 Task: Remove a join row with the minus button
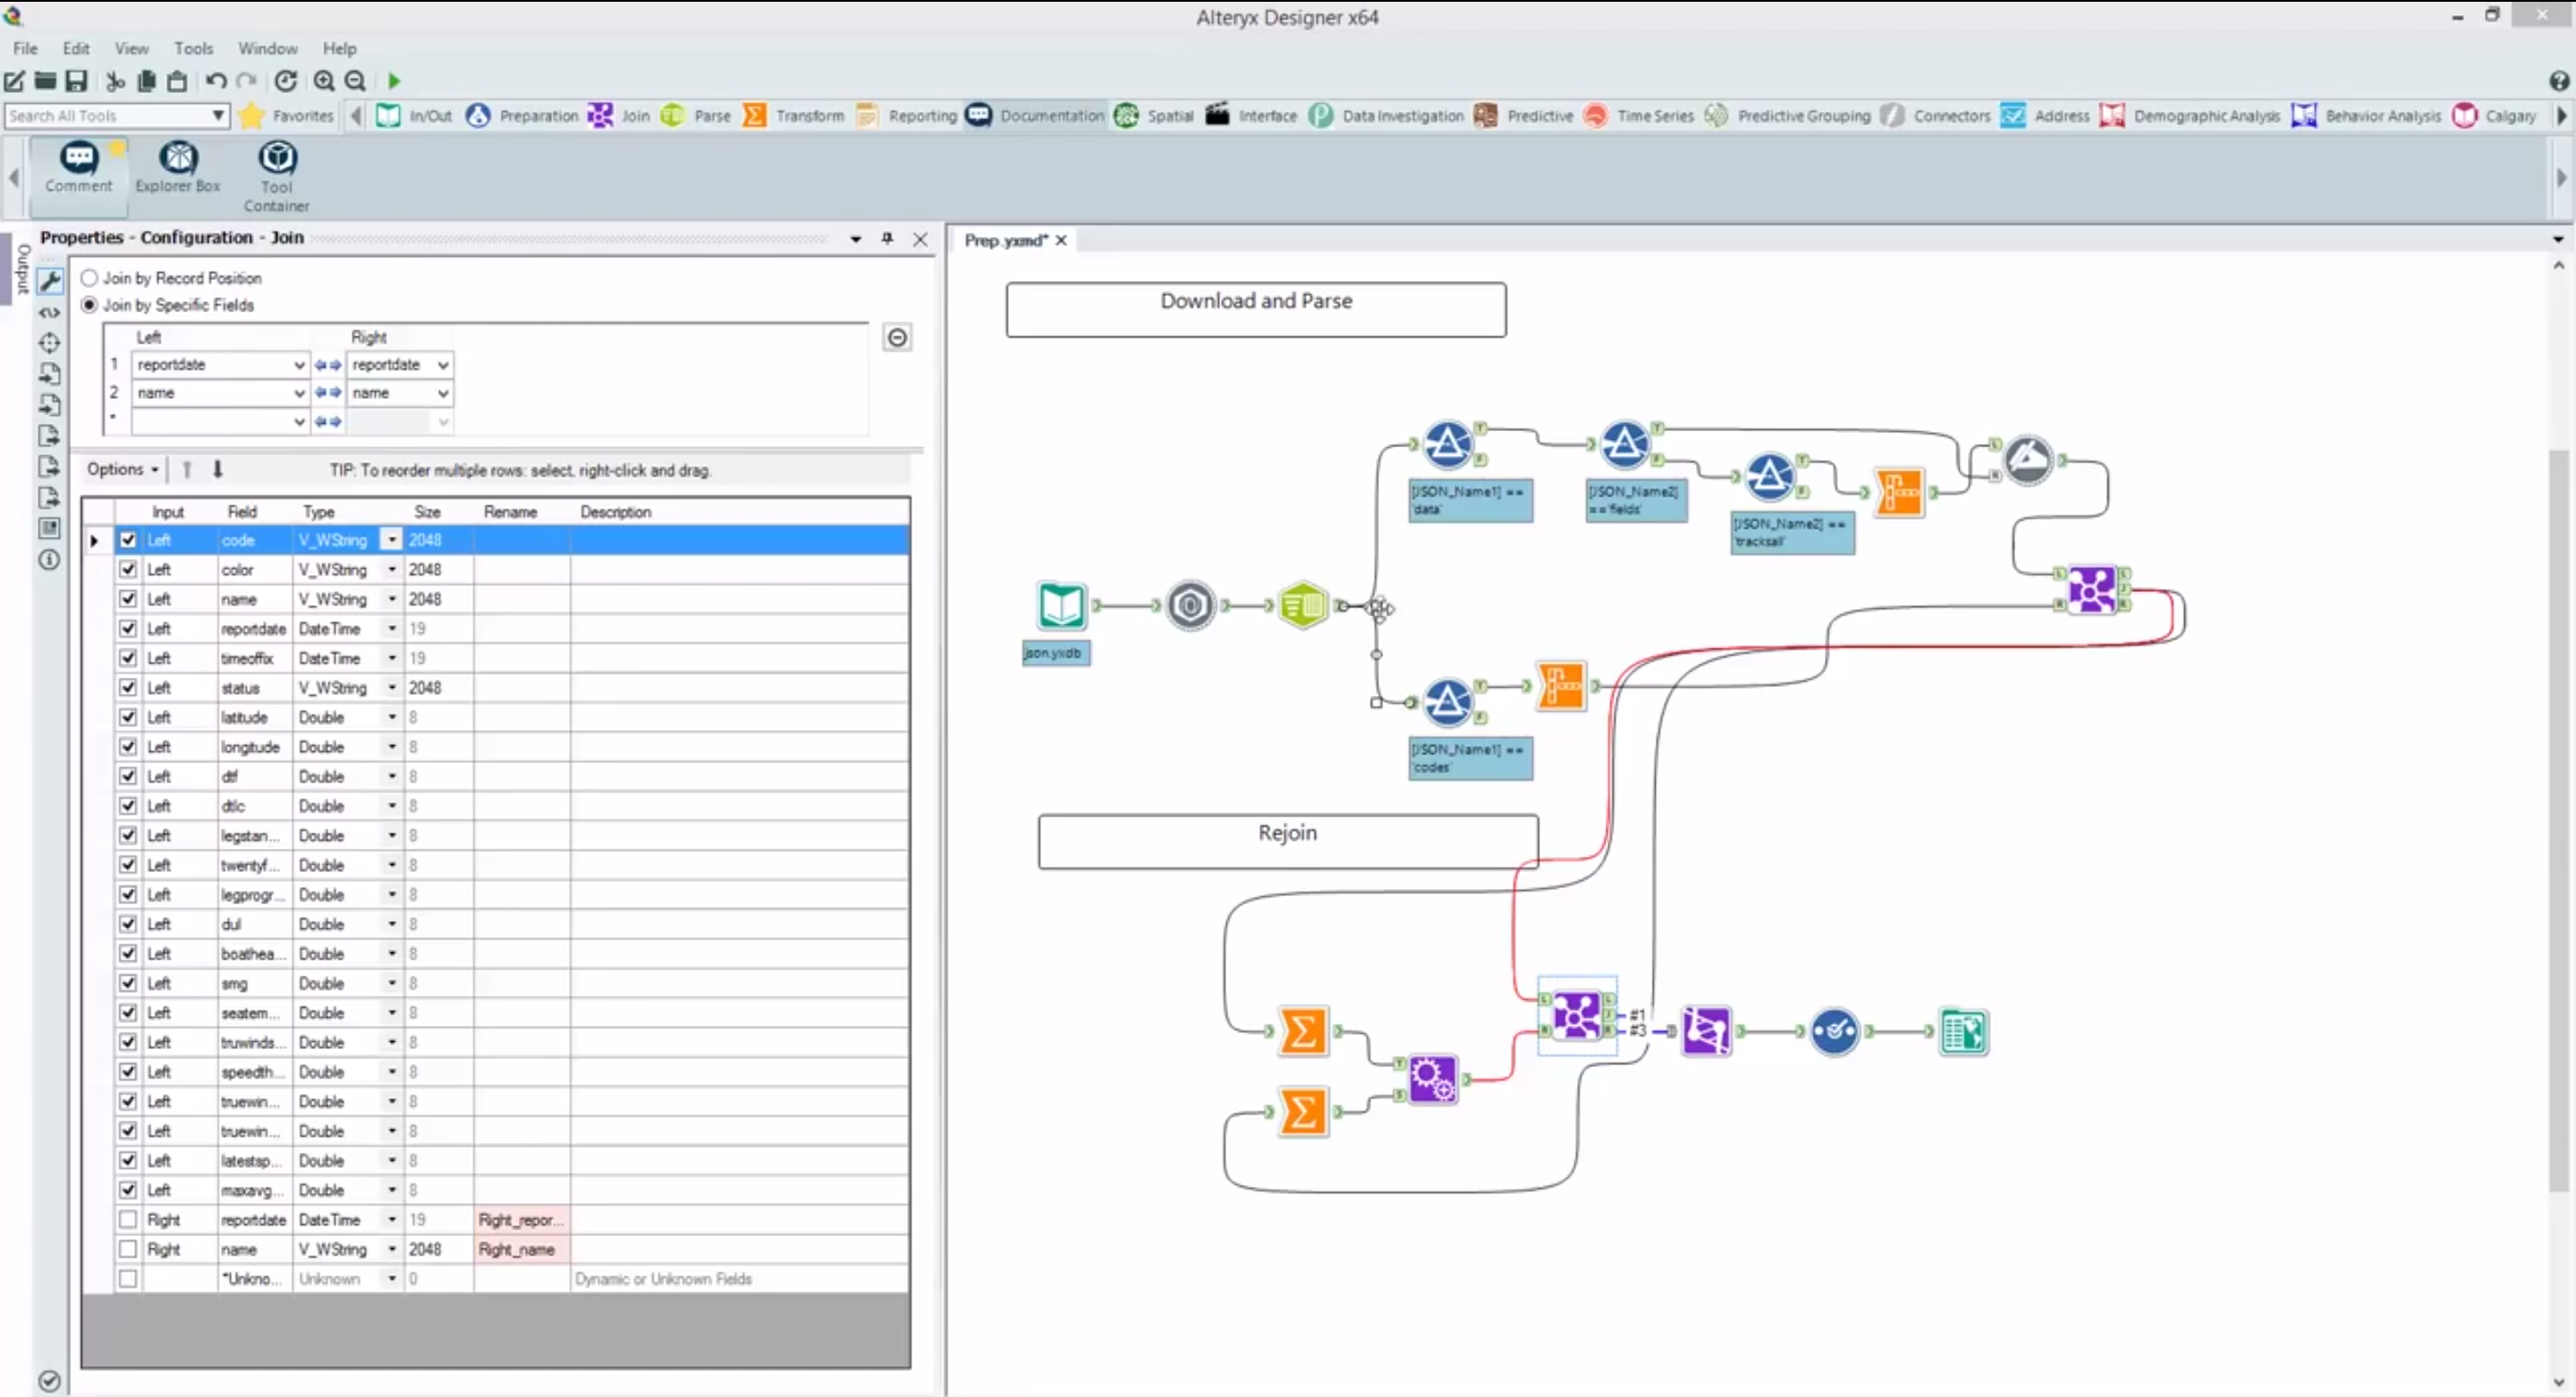(x=897, y=337)
